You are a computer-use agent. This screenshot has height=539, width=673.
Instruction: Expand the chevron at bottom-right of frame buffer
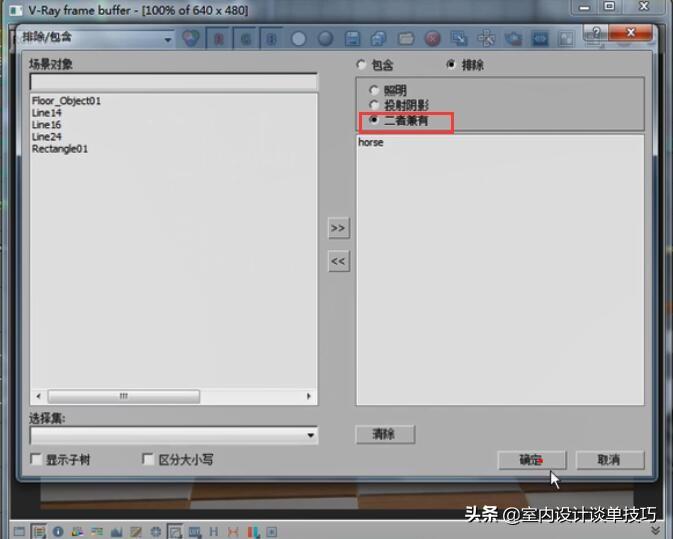(655, 531)
